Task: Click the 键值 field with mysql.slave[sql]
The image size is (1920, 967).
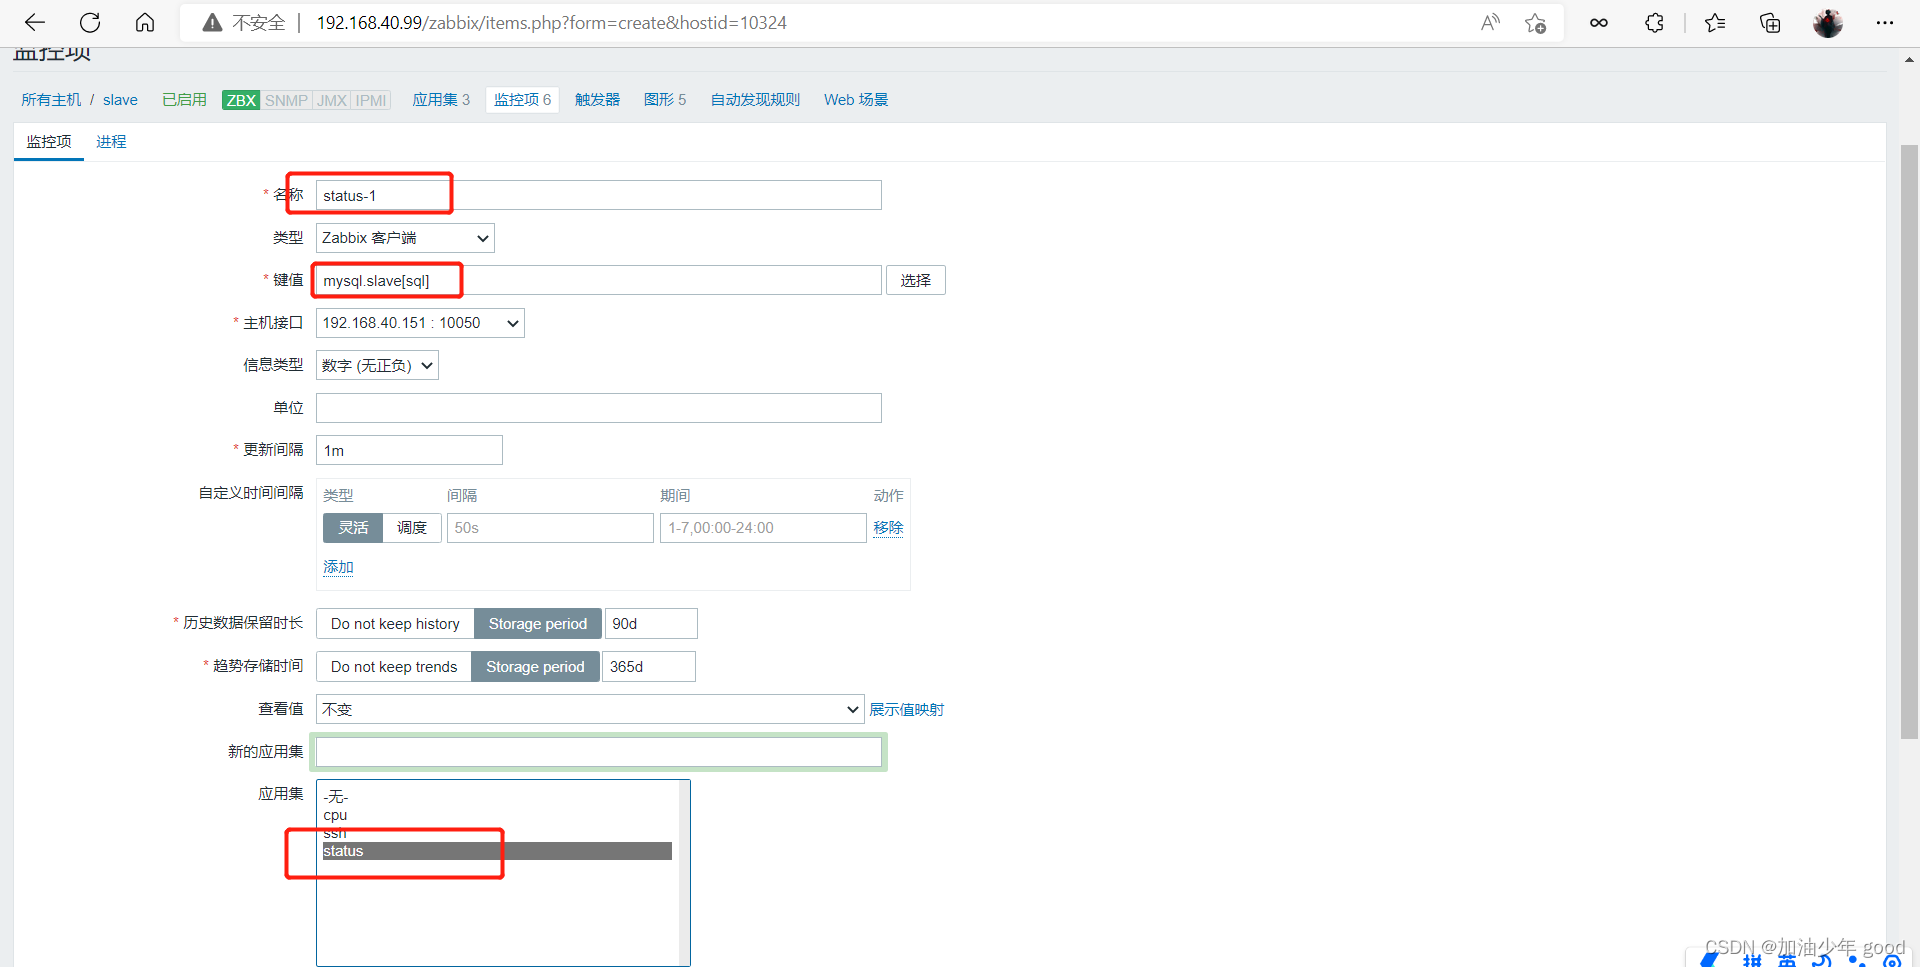Action: click(599, 280)
